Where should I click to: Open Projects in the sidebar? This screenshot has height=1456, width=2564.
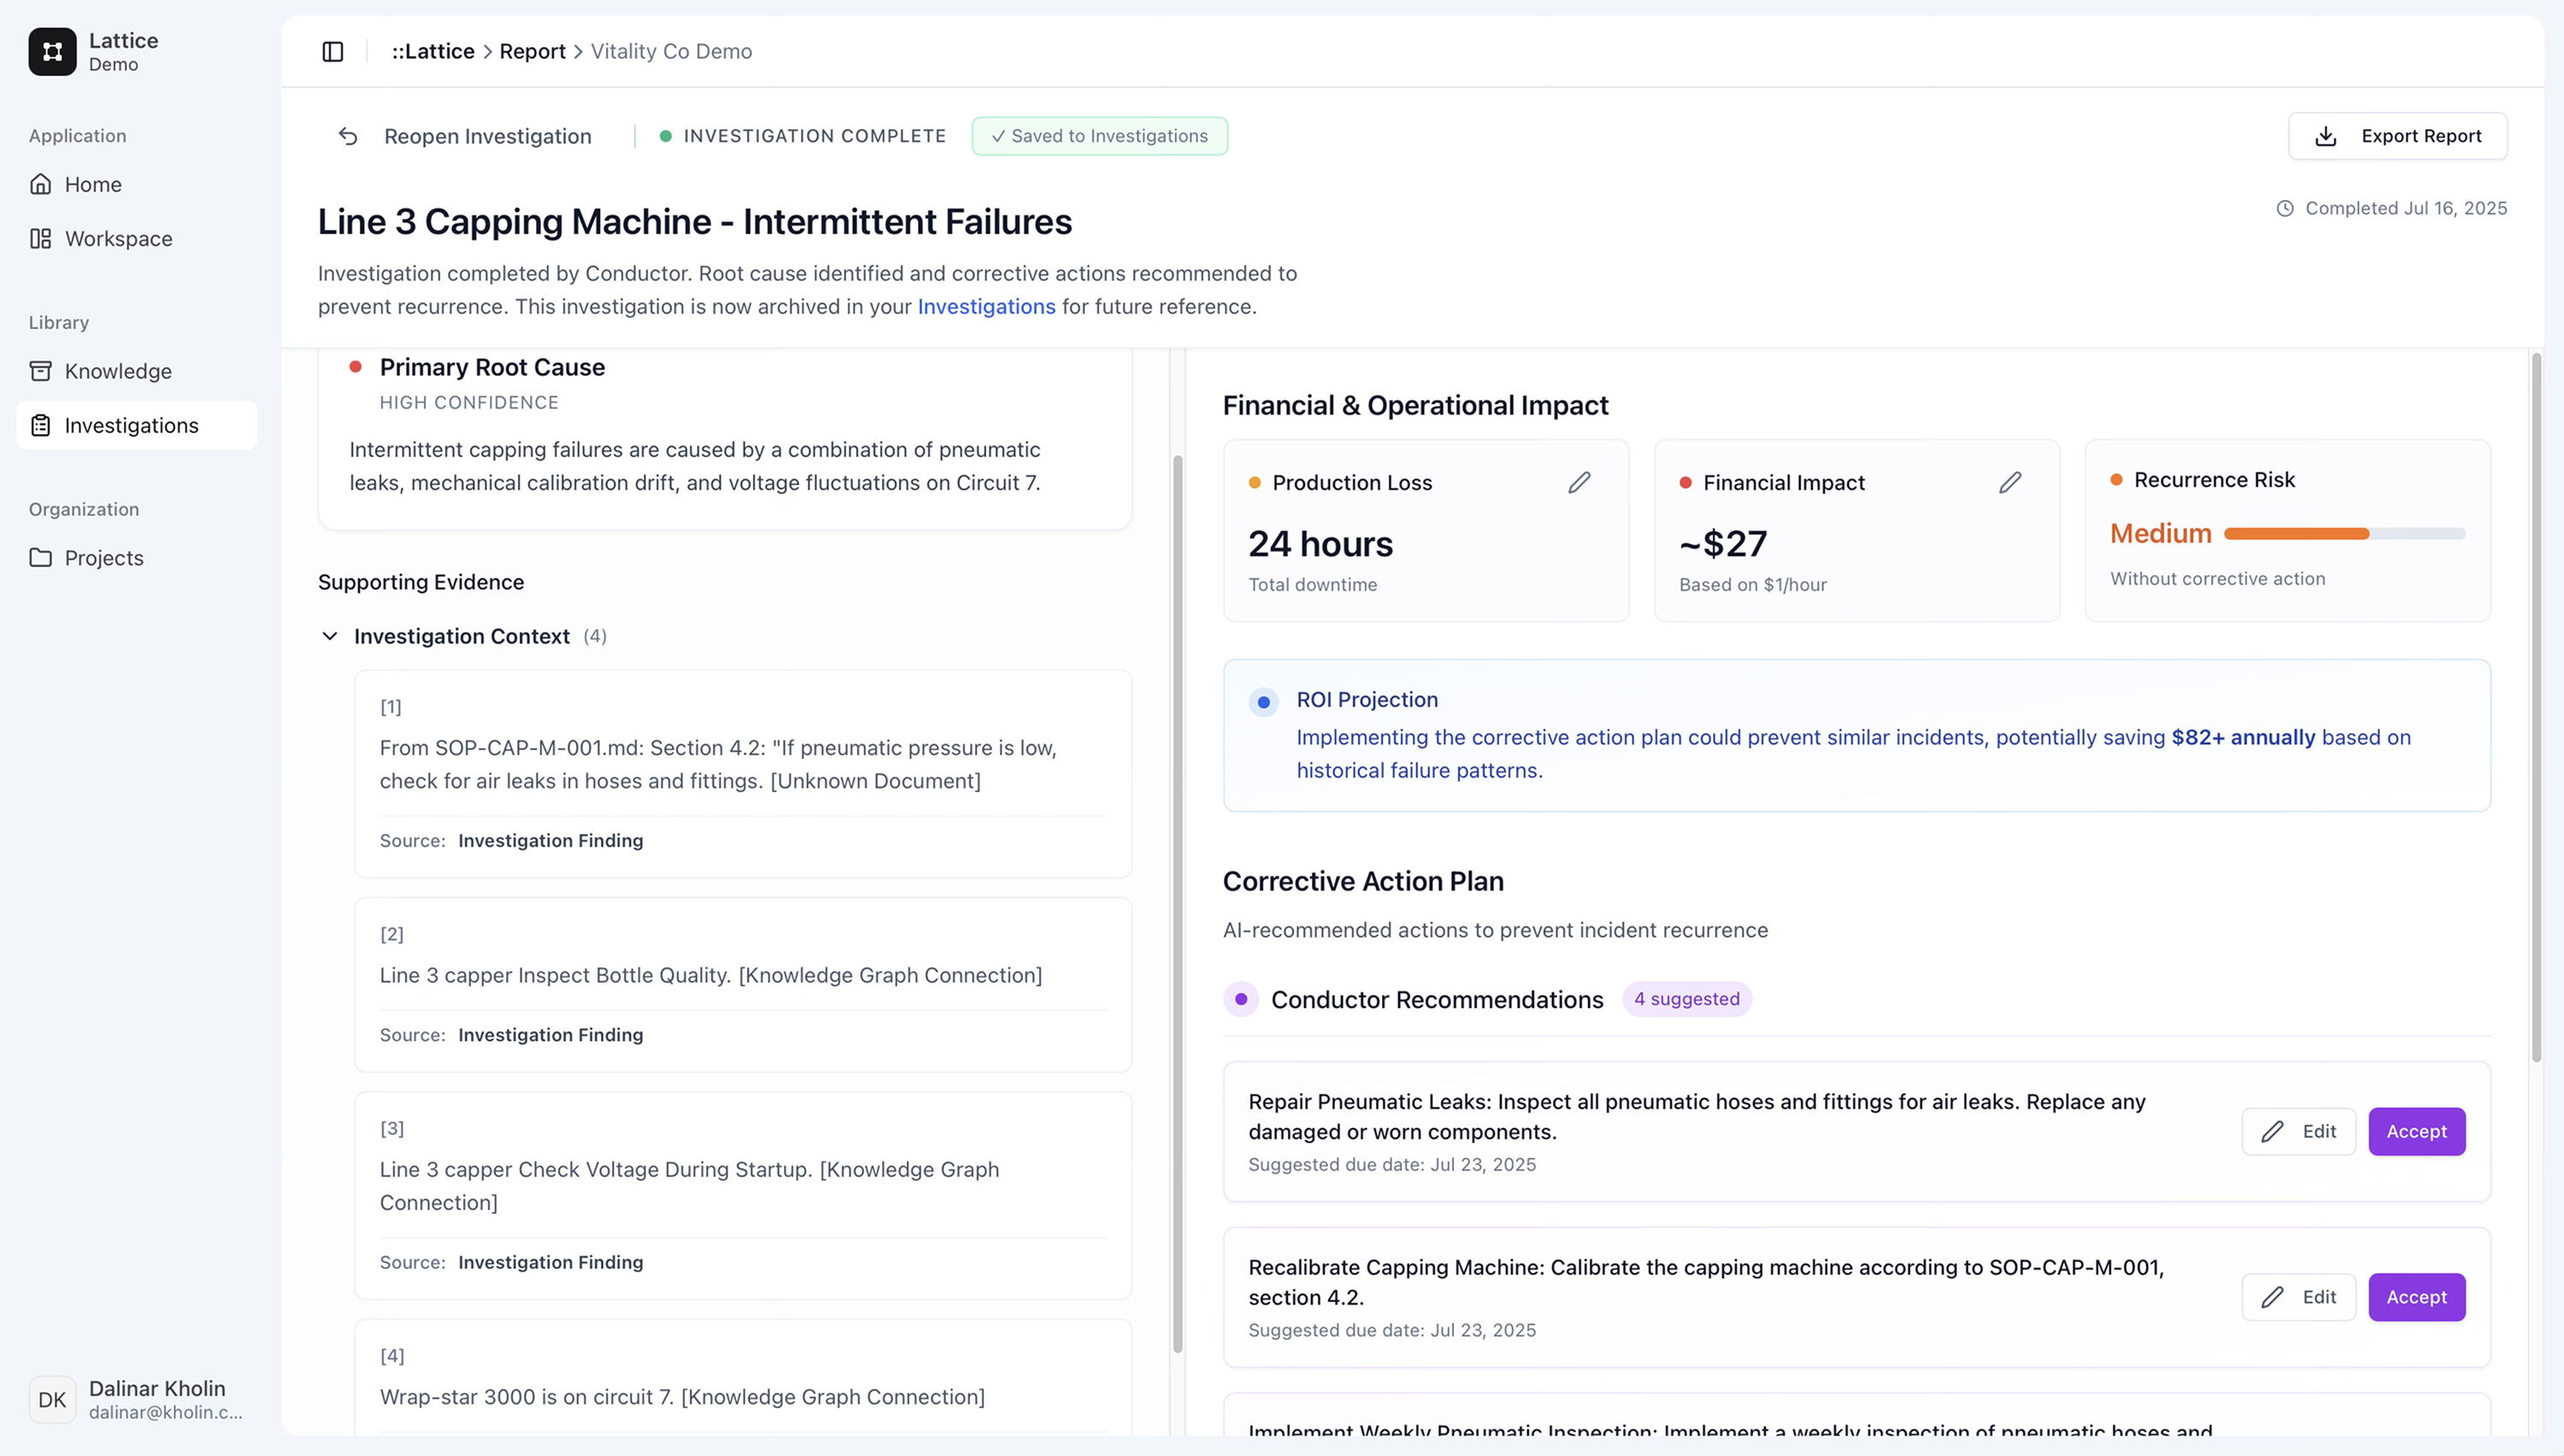(x=137, y=557)
